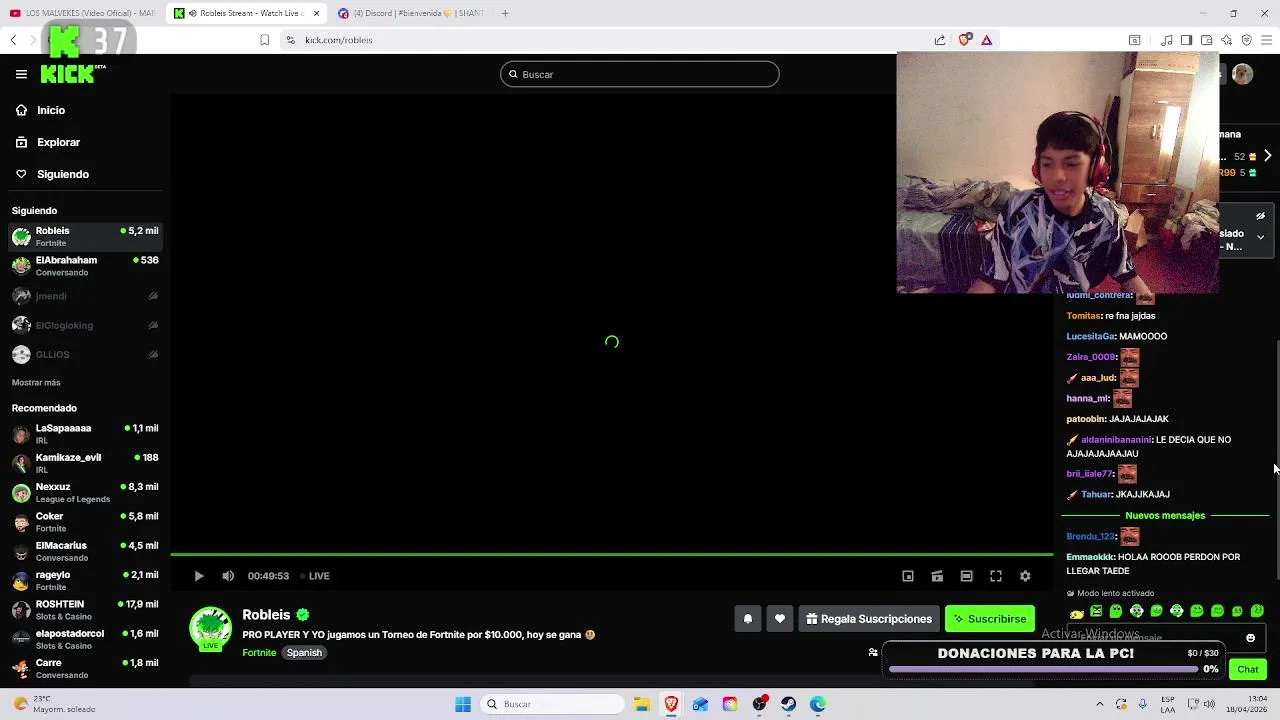Switch to the Discord browser tab
Image resolution: width=1280 pixels, height=720 pixels.
click(x=413, y=13)
